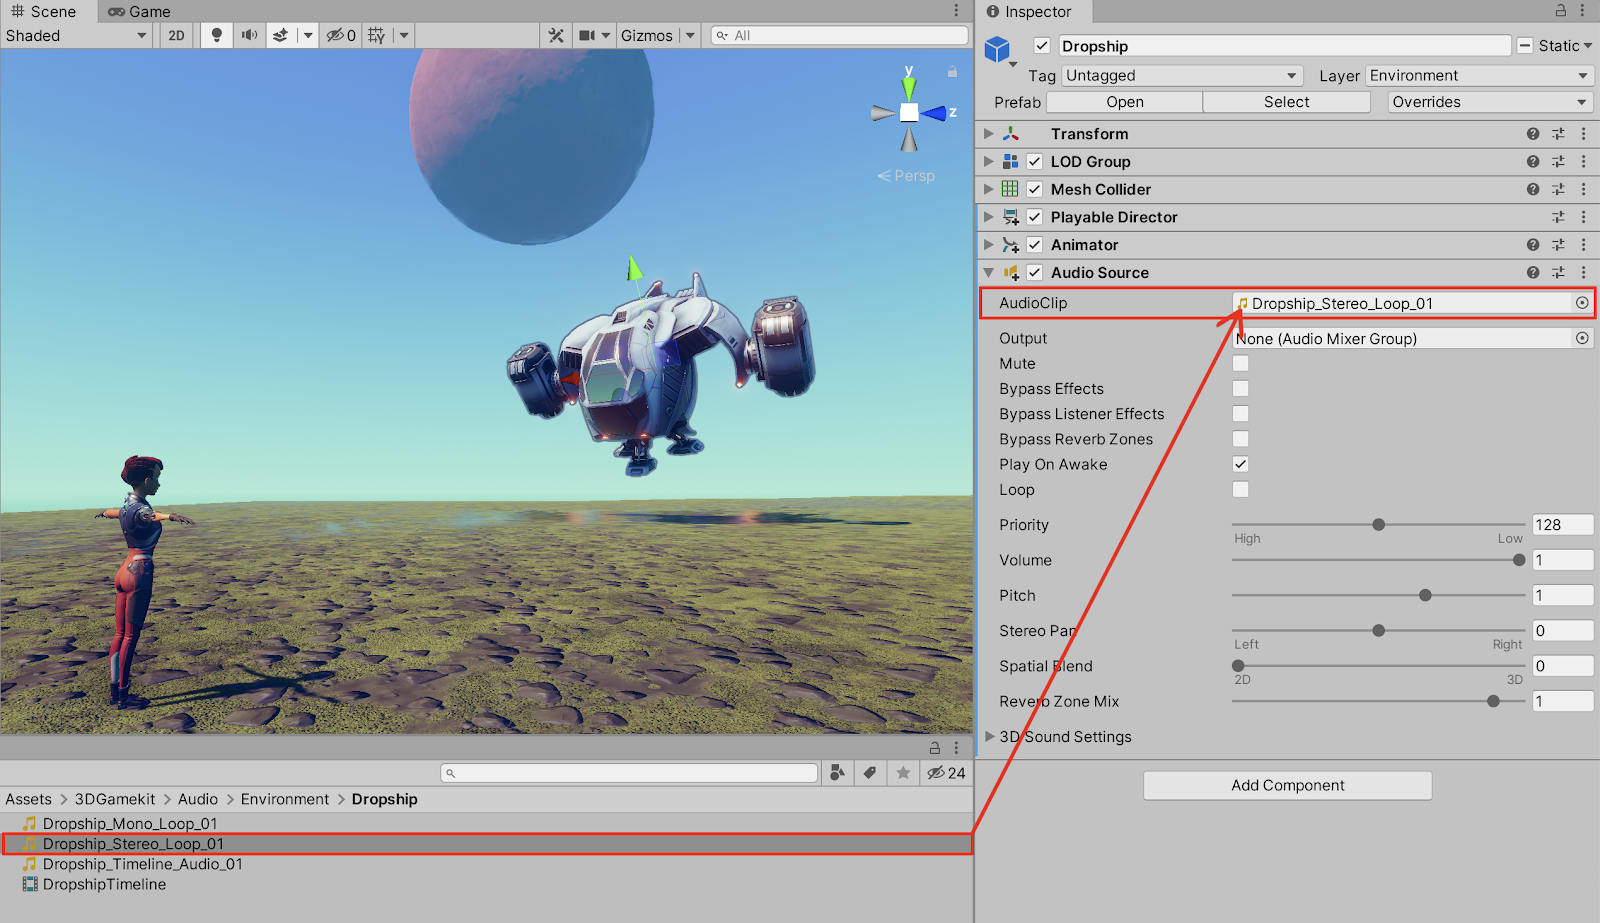The height and width of the screenshot is (923, 1600).
Task: Click the AudioClip object picker circle
Action: [1582, 303]
